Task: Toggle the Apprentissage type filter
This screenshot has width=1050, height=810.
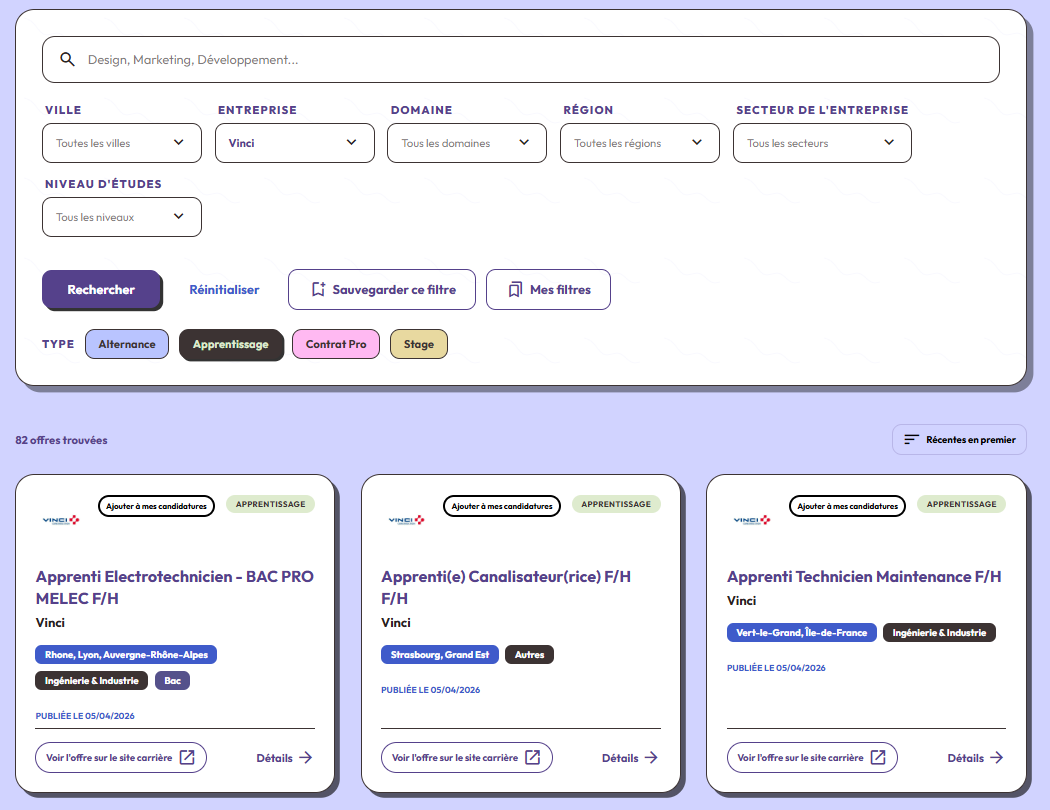Action: (231, 344)
